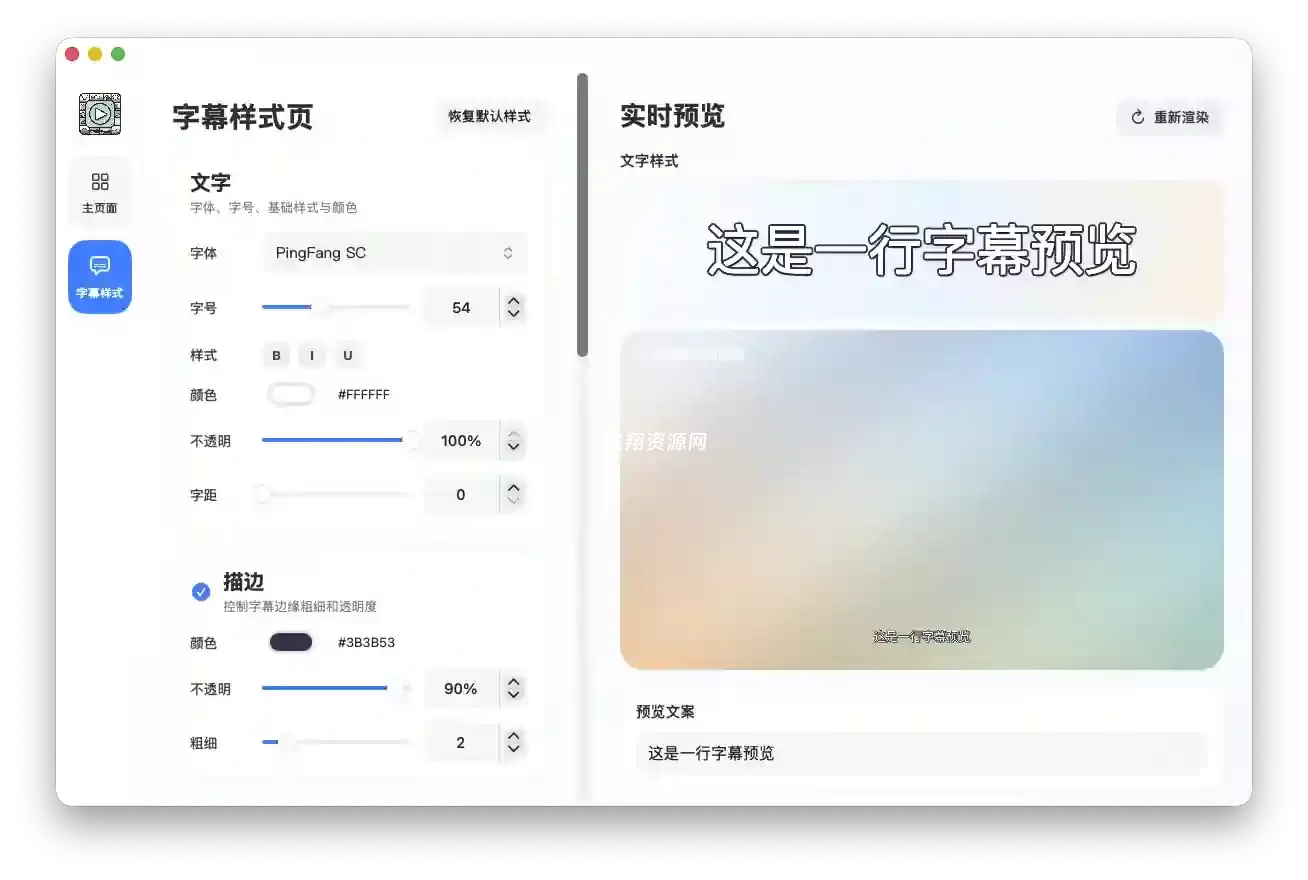Click the 预览文案 text input field

pyautogui.click(x=922, y=753)
